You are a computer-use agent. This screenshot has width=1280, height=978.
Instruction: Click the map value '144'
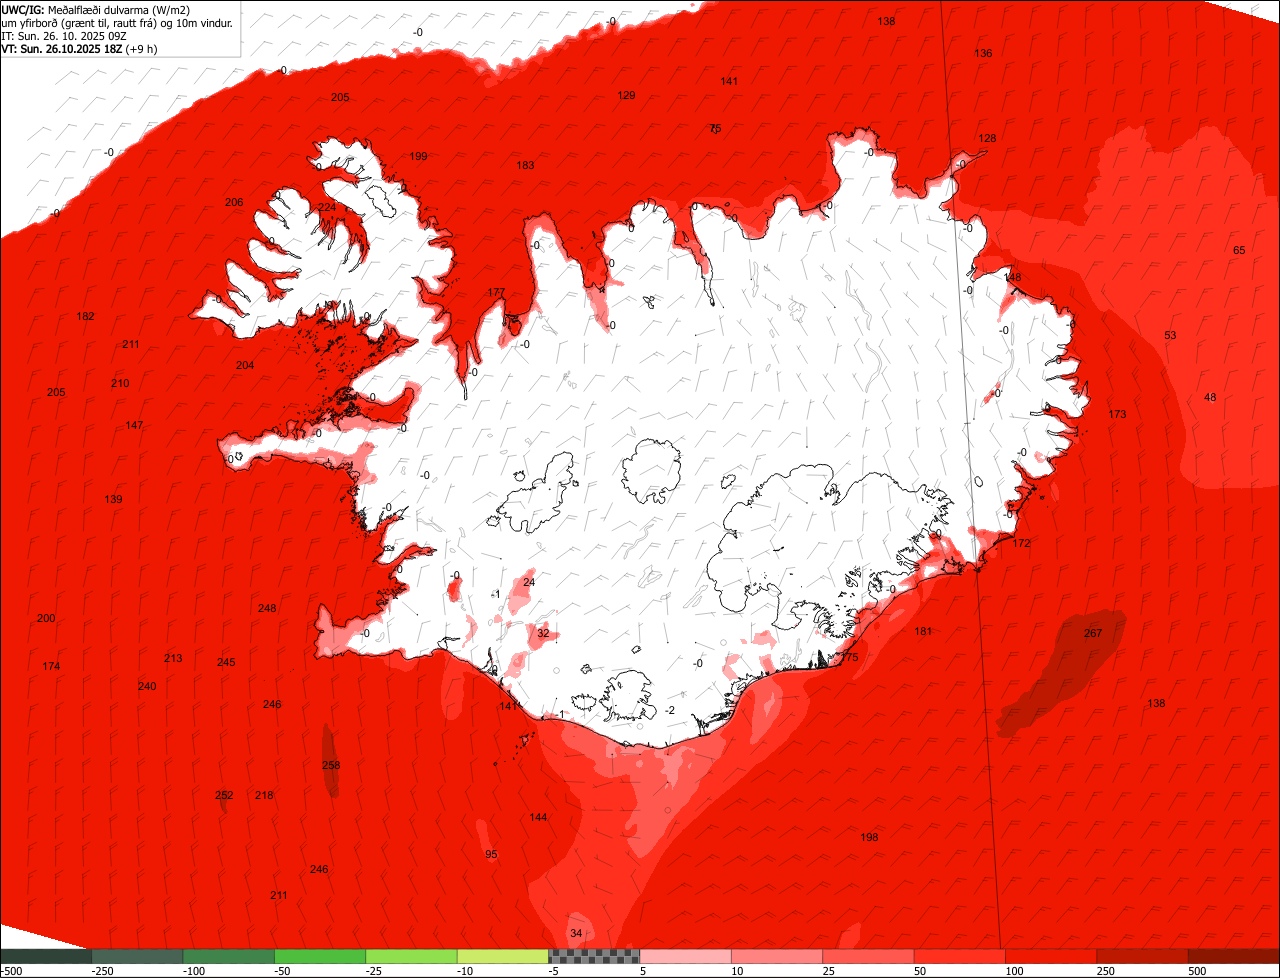coord(538,818)
